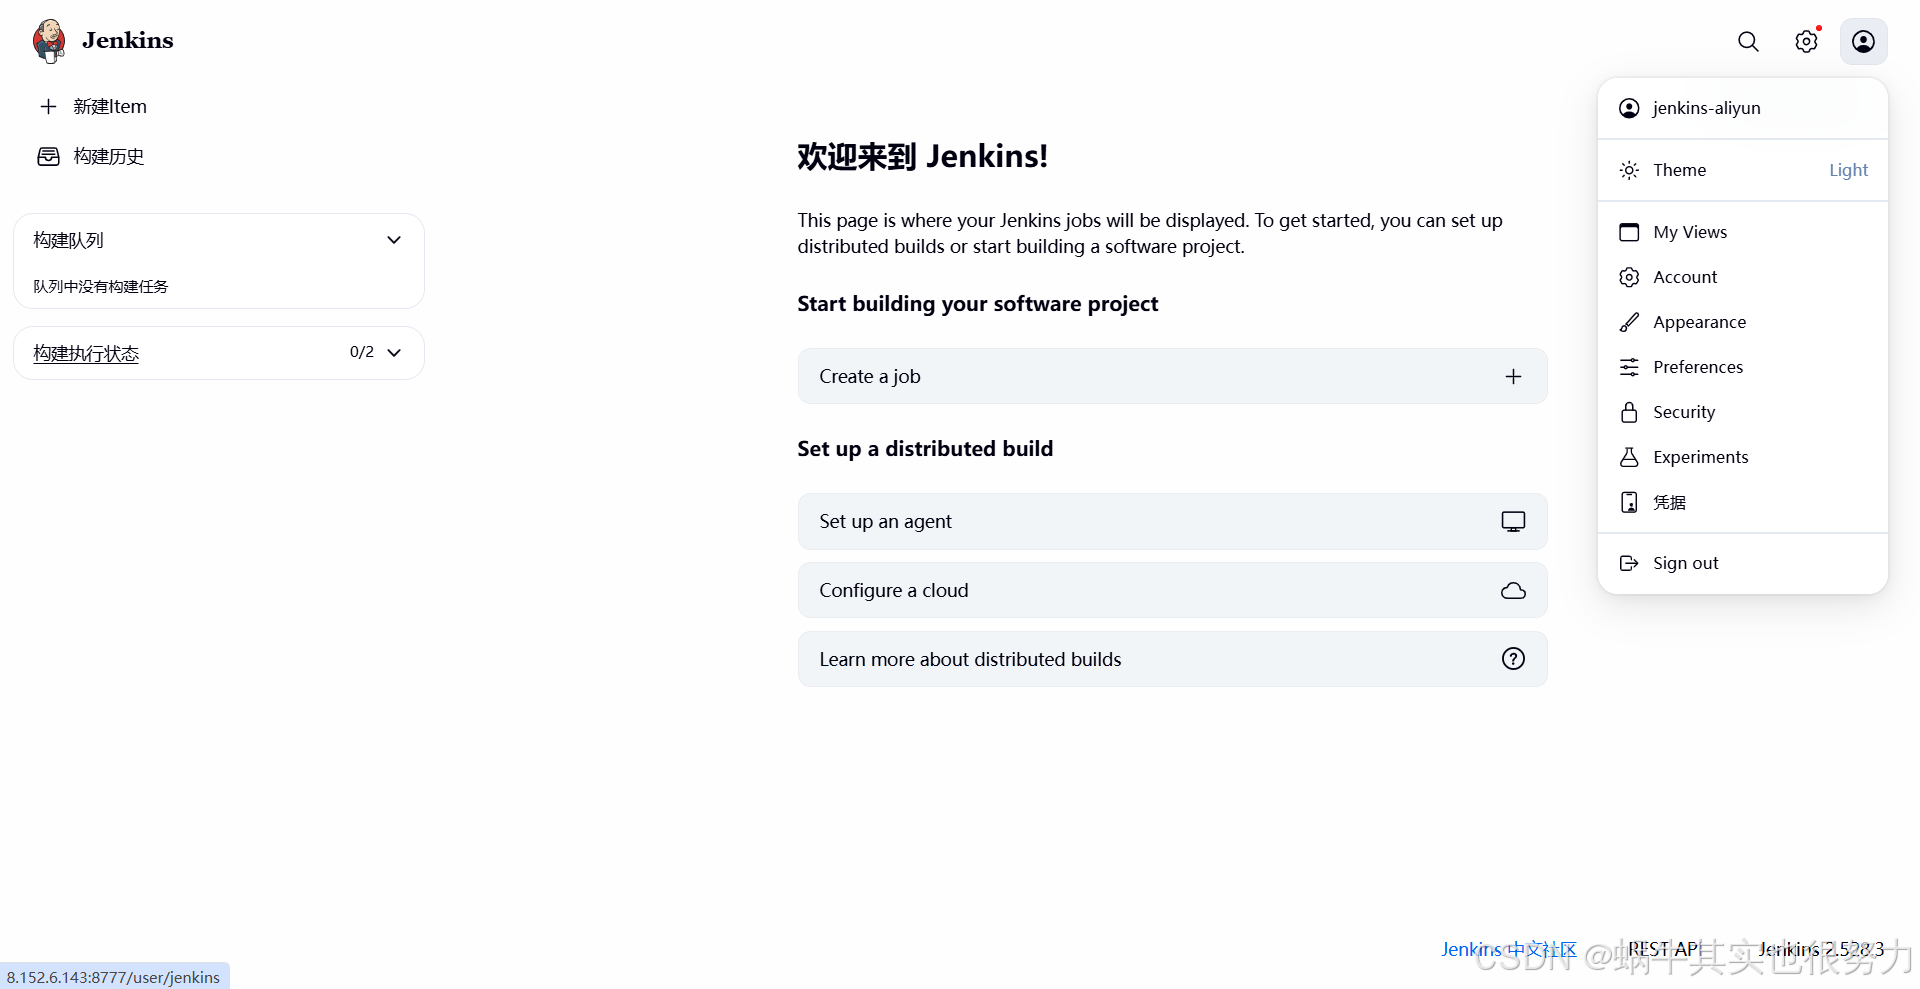Choose Sign out from the menu
1920x989 pixels.
coord(1743,563)
